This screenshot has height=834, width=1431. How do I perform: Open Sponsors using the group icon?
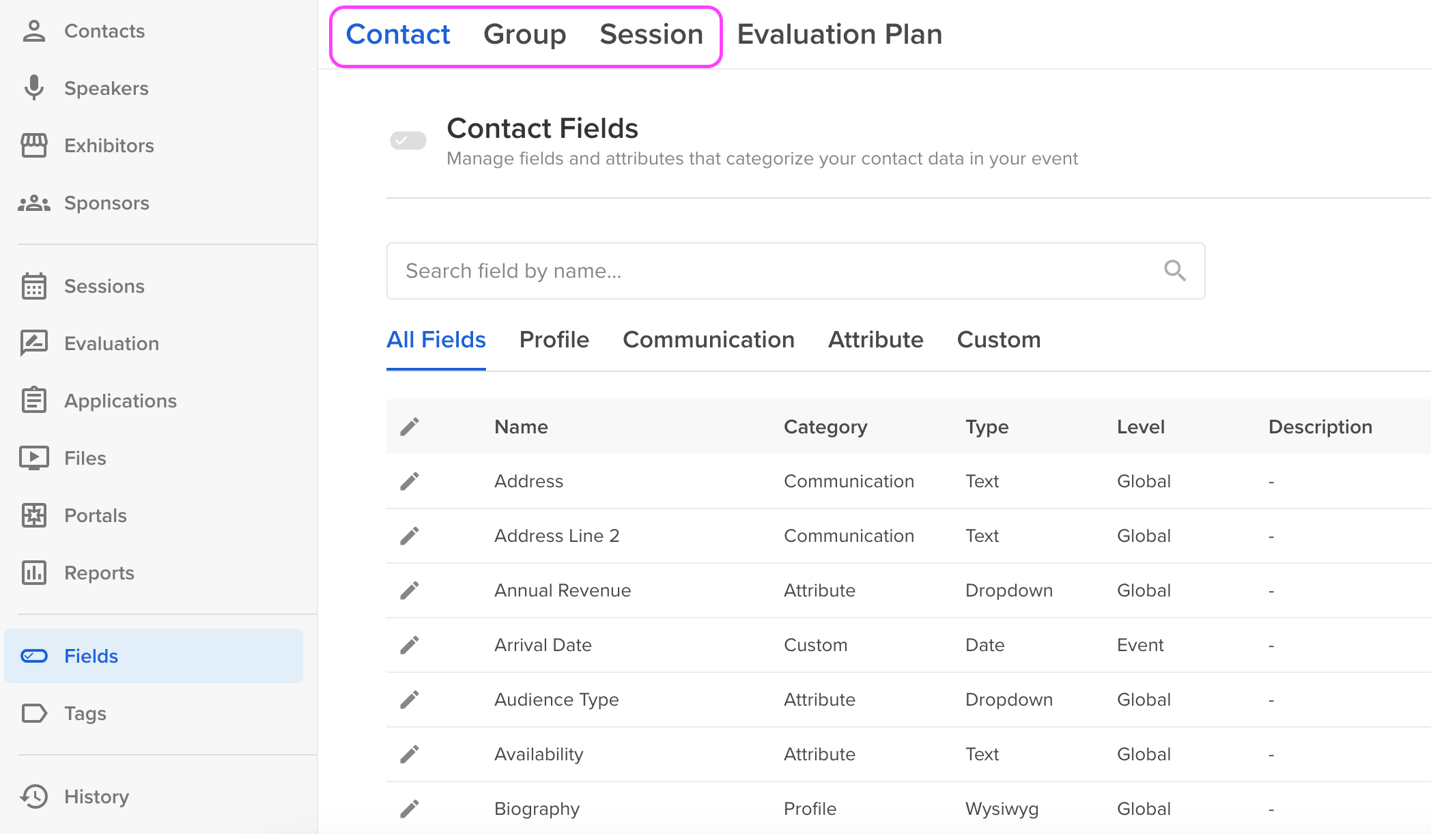point(34,203)
